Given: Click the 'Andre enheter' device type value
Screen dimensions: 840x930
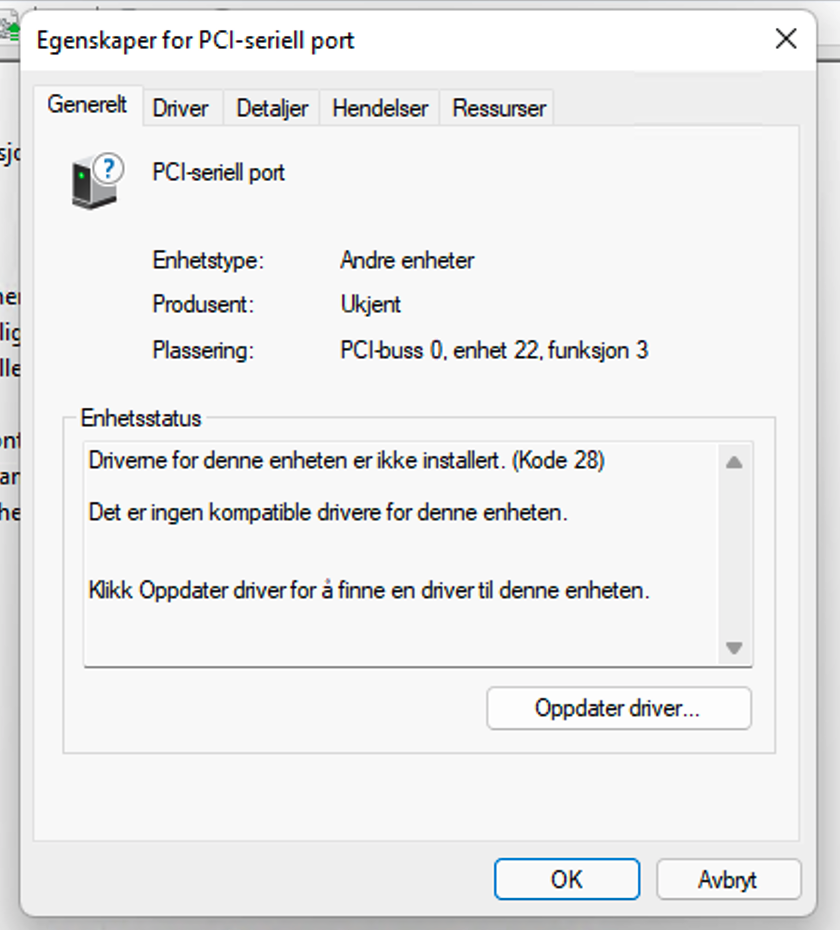Looking at the screenshot, I should tap(407, 260).
